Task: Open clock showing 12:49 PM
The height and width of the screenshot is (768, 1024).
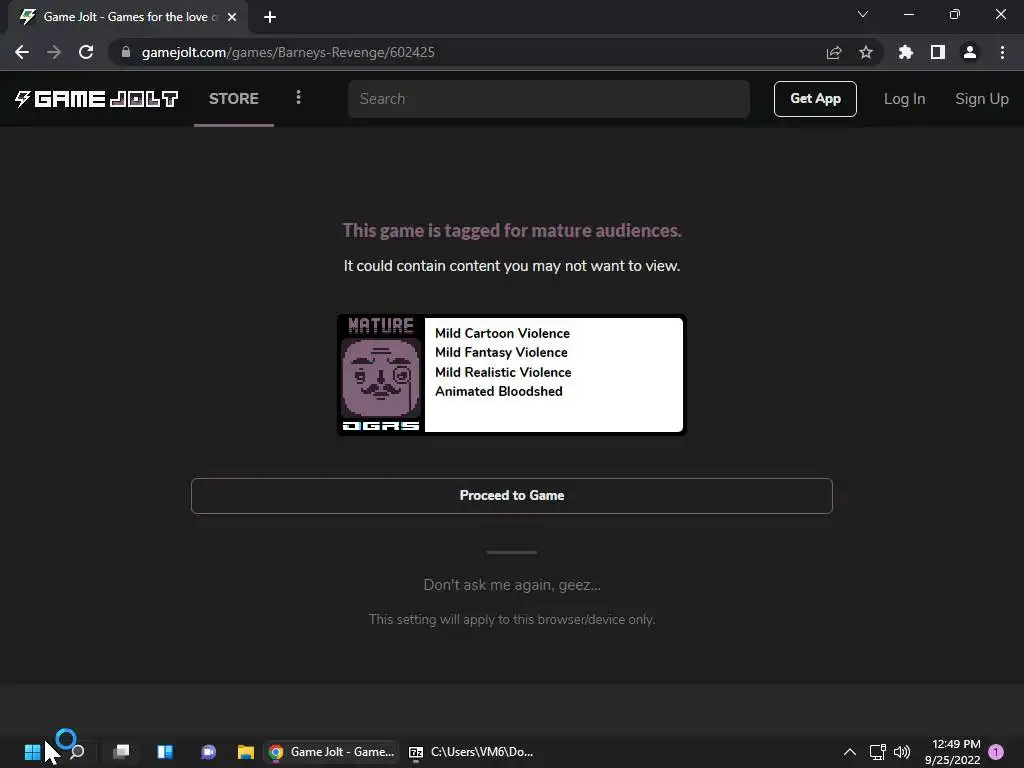Action: coord(953,752)
